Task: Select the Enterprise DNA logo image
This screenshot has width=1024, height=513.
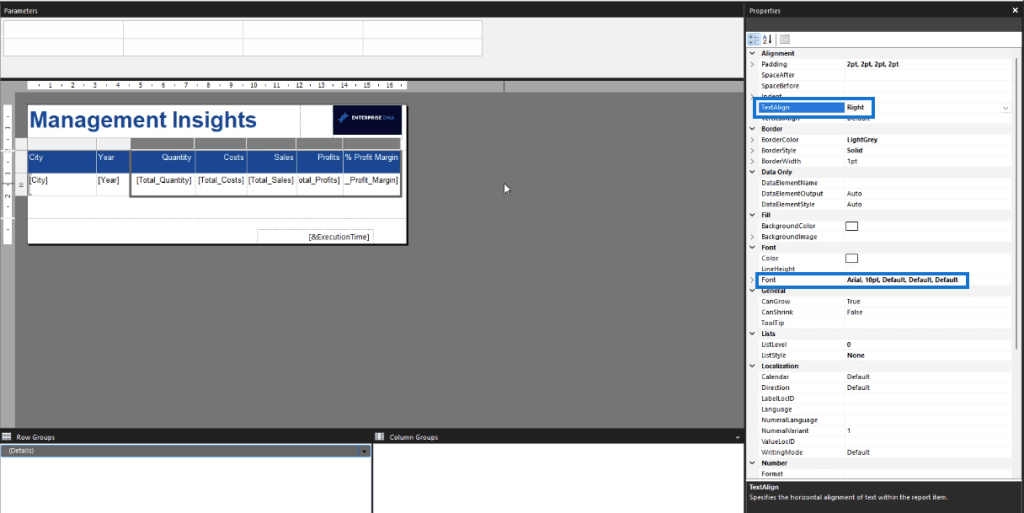Action: coord(367,119)
